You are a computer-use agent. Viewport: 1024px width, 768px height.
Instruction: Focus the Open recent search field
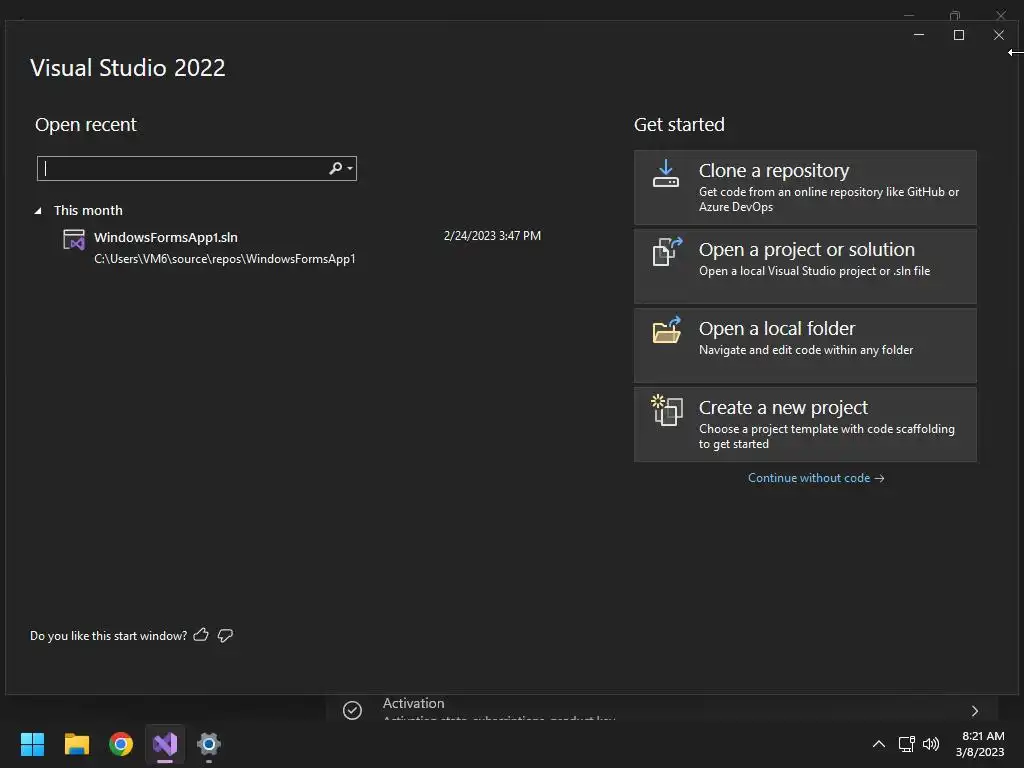coord(197,168)
